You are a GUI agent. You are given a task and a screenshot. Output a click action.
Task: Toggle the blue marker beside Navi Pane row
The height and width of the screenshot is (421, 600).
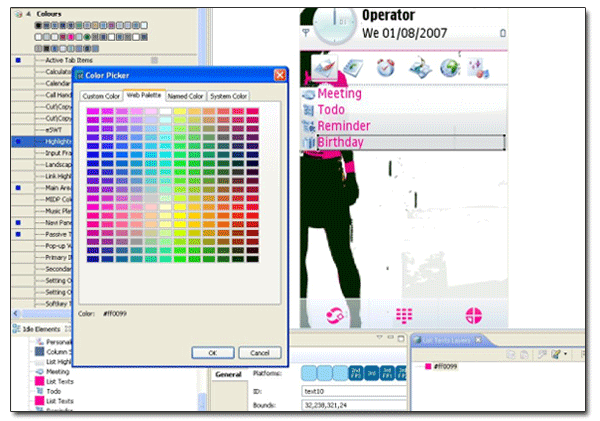pos(18,224)
